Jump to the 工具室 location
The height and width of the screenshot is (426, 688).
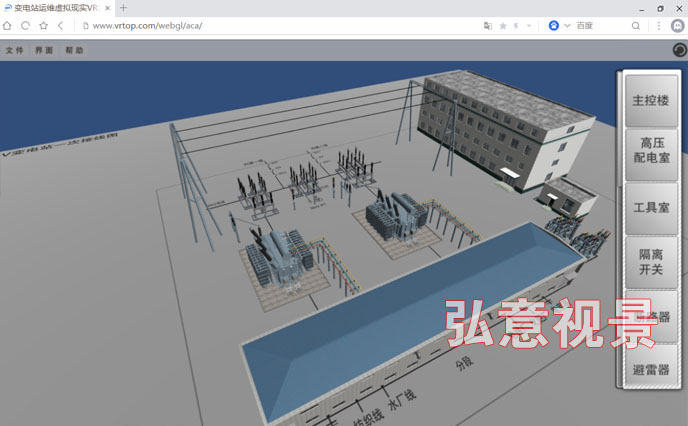[650, 207]
